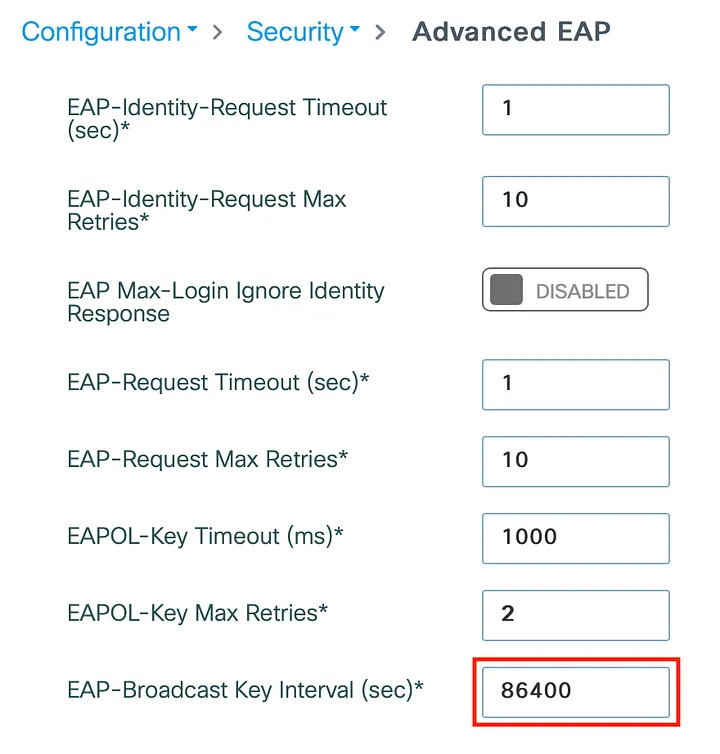Focus the EAP-Identity-Request Timeout input field
The height and width of the screenshot is (754, 720).
point(575,109)
